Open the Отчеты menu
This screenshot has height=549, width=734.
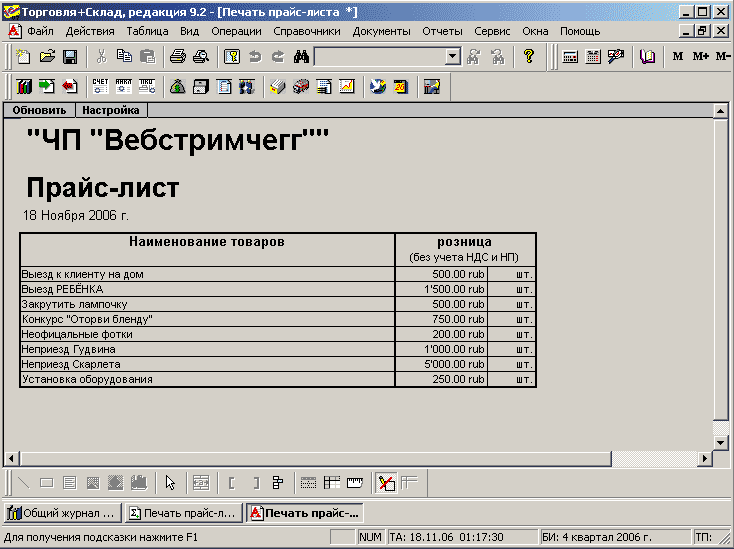442,31
